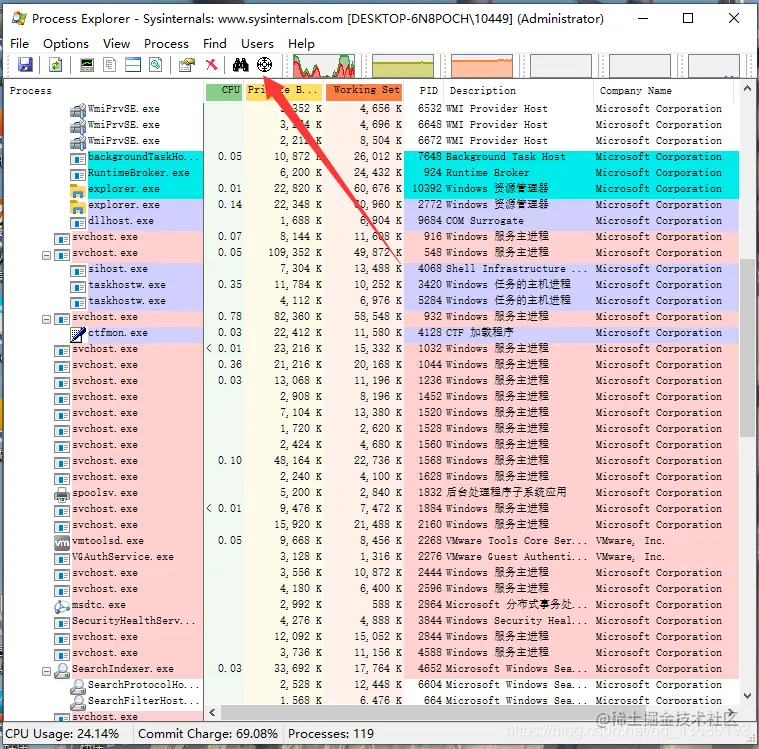Sort by the PID column header
Screen dimensions: 759x749
pos(424,91)
